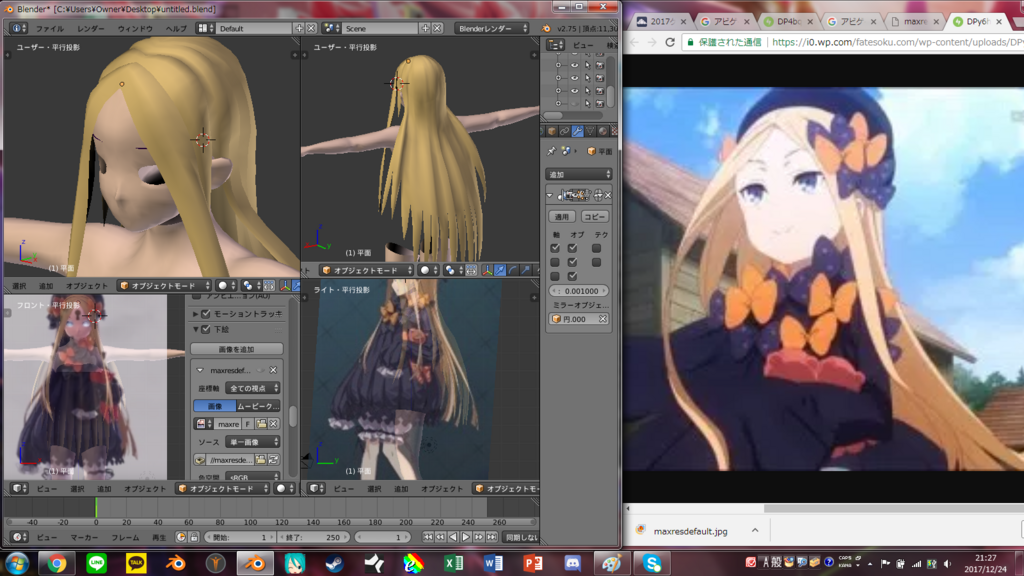Collapse the maxresdefault background image entry

(200, 370)
